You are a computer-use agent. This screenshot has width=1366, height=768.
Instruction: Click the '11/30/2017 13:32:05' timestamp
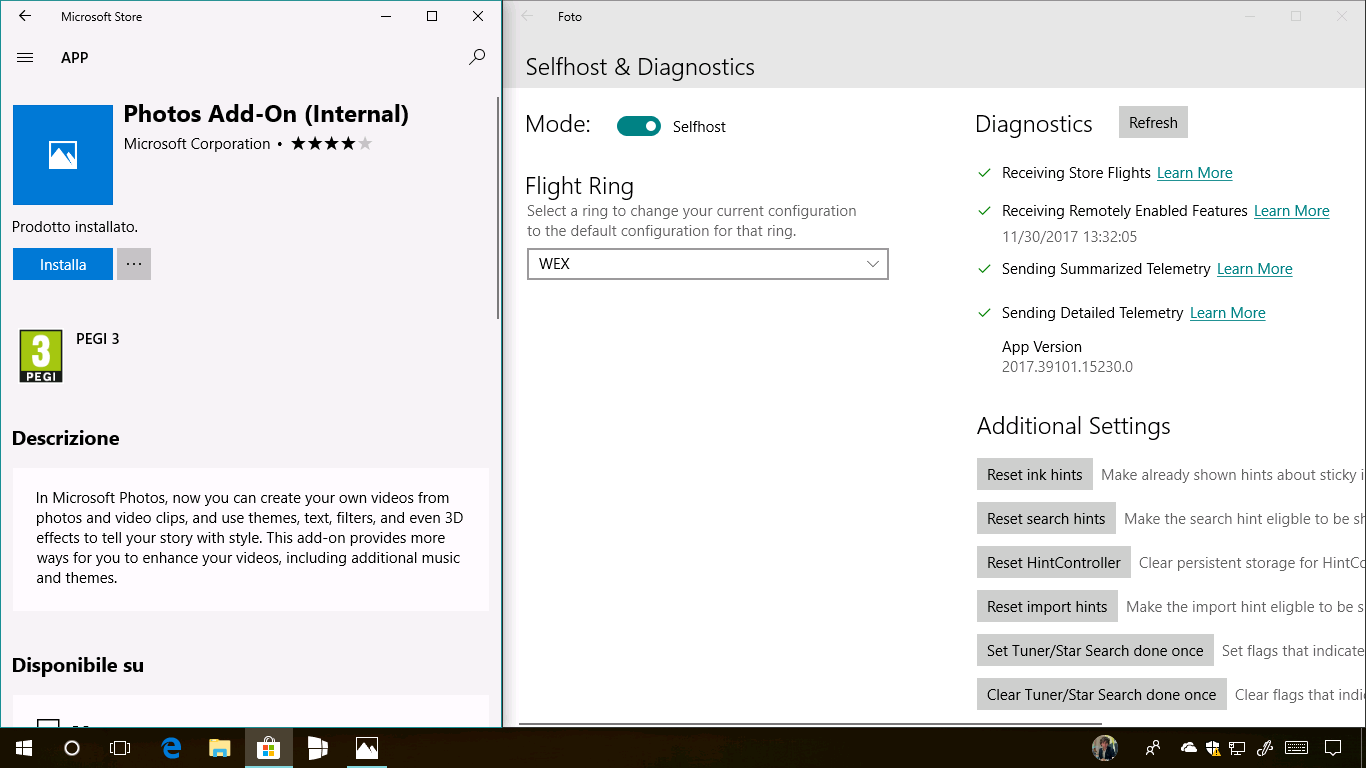[1069, 237]
